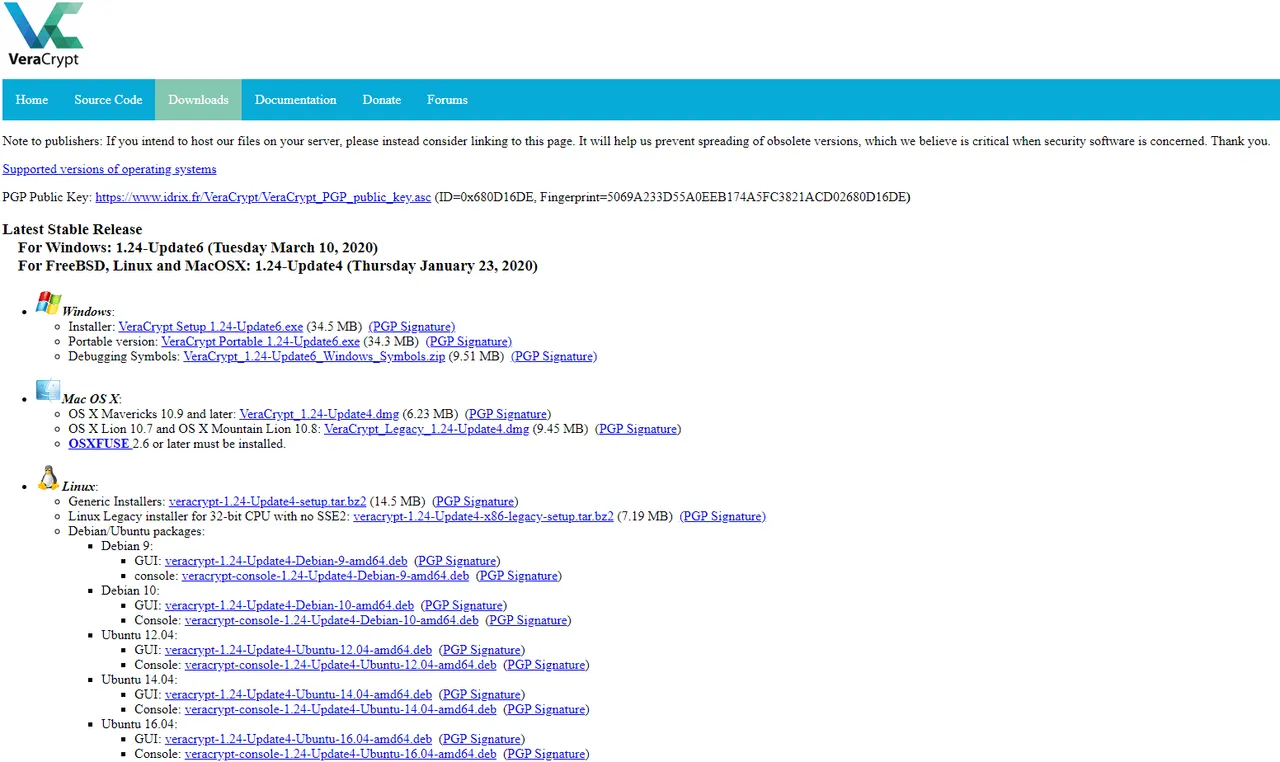Viewport: 1280px width, 762px height.
Task: Download Ubuntu 14.04 console deb package
Action: click(x=340, y=709)
